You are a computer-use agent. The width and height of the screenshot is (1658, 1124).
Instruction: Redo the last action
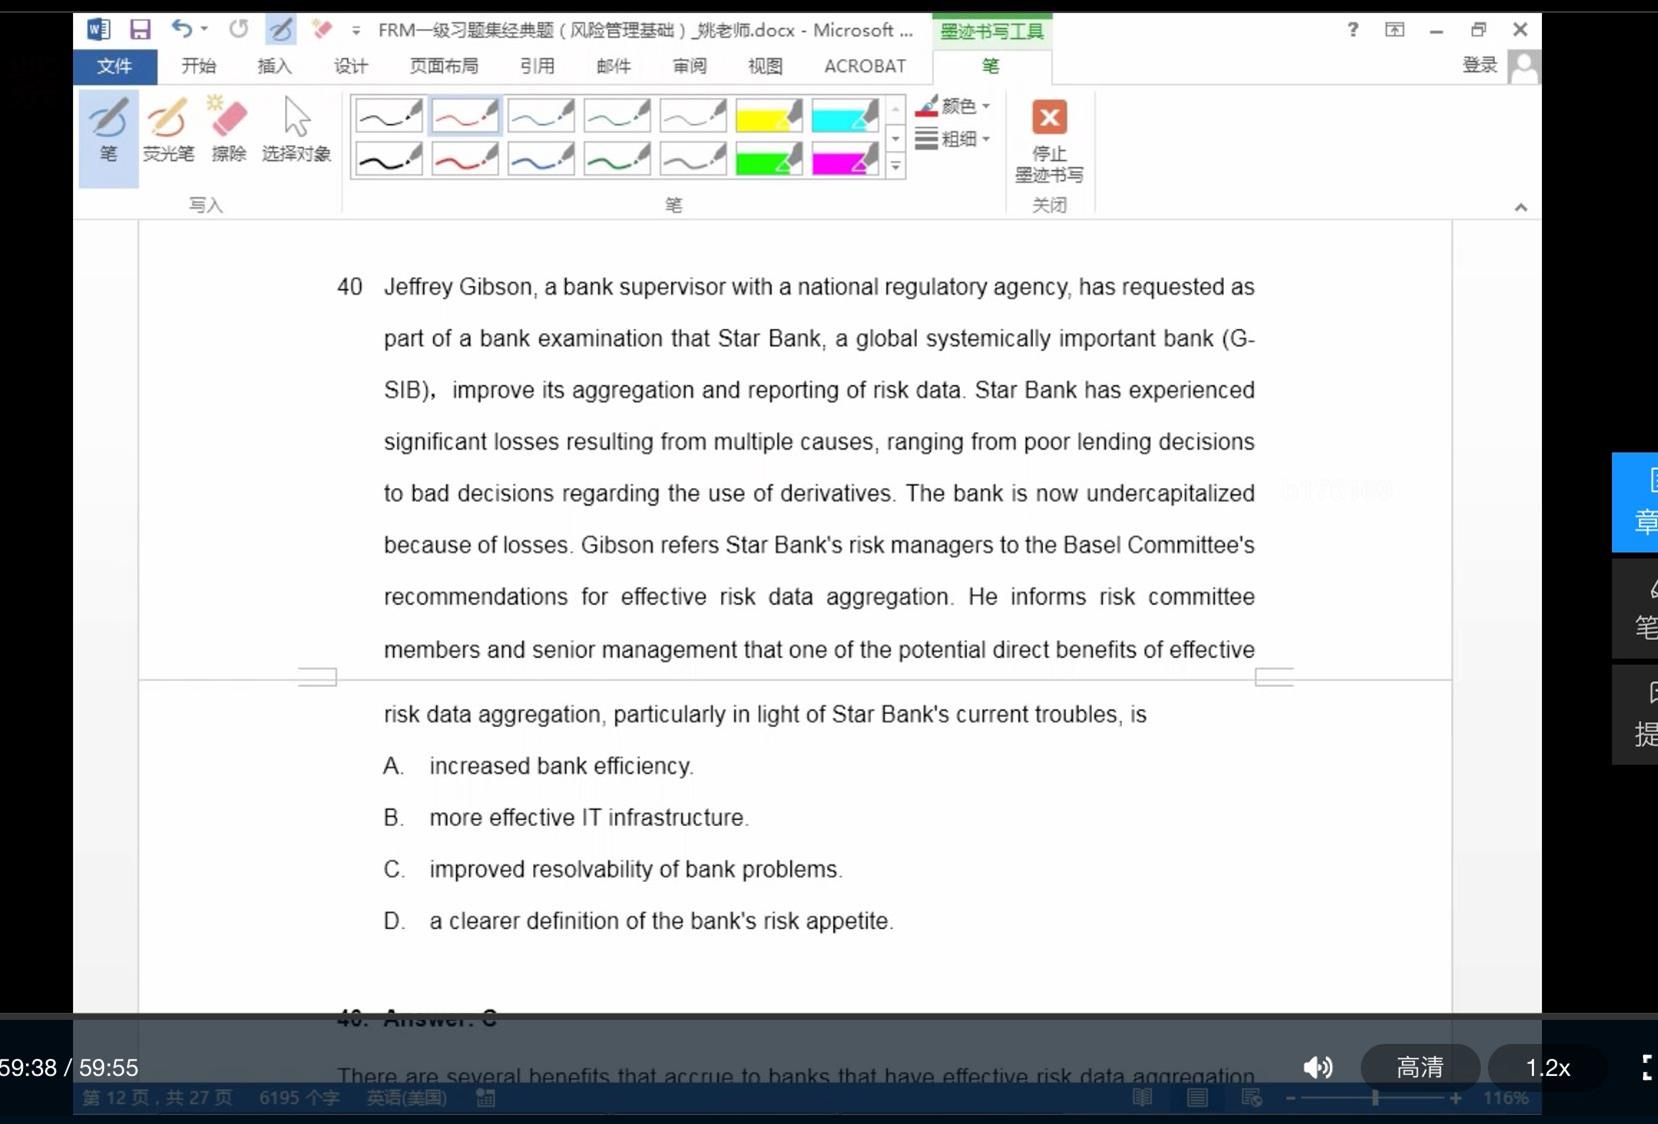pos(239,29)
